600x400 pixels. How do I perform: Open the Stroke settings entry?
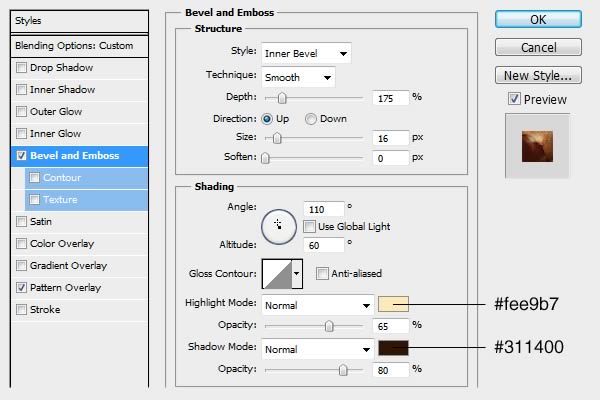pyautogui.click(x=80, y=309)
